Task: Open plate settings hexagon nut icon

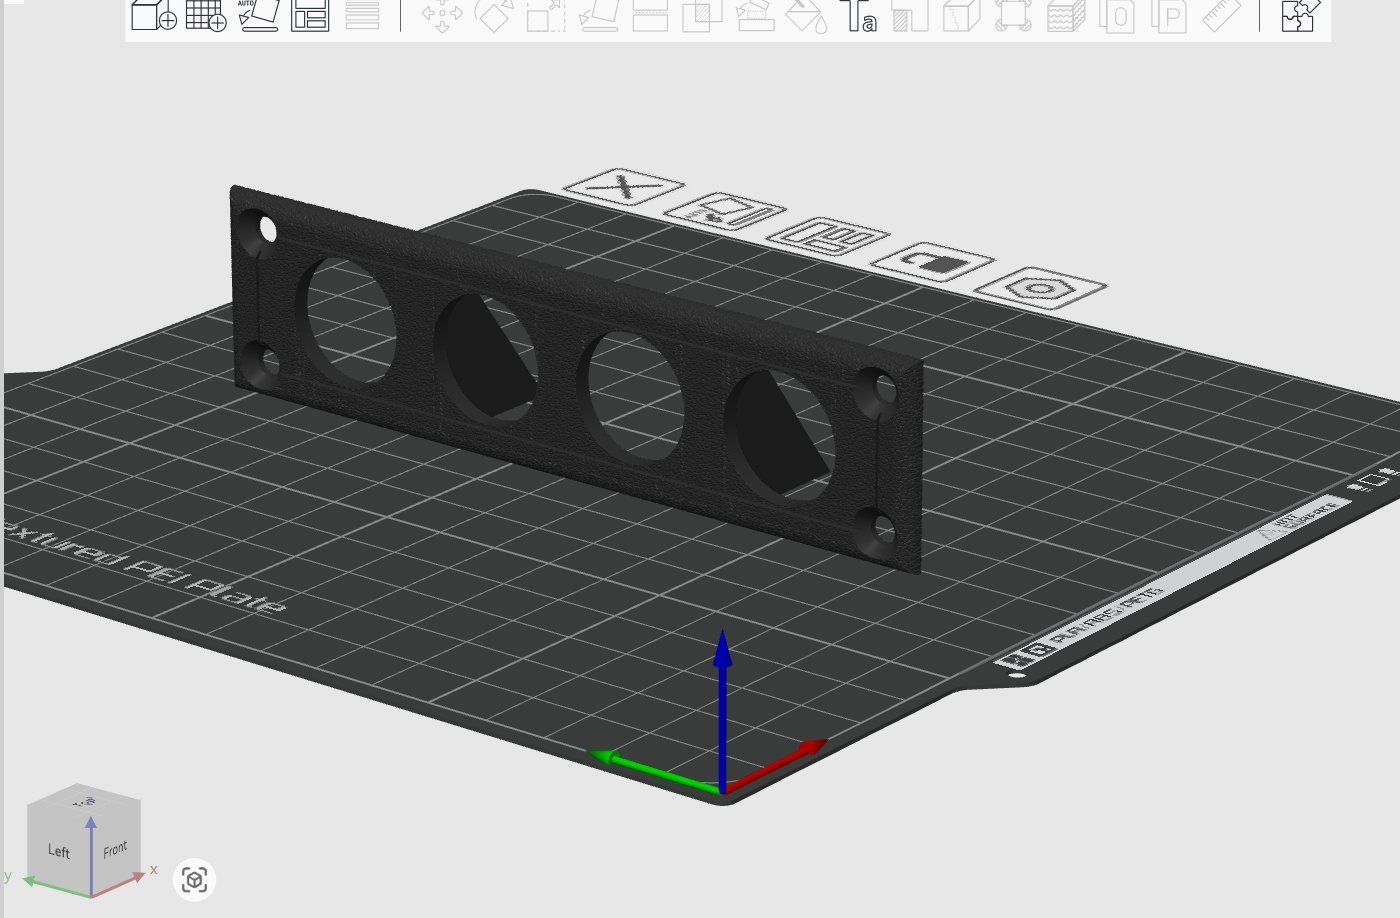Action: coord(1040,288)
